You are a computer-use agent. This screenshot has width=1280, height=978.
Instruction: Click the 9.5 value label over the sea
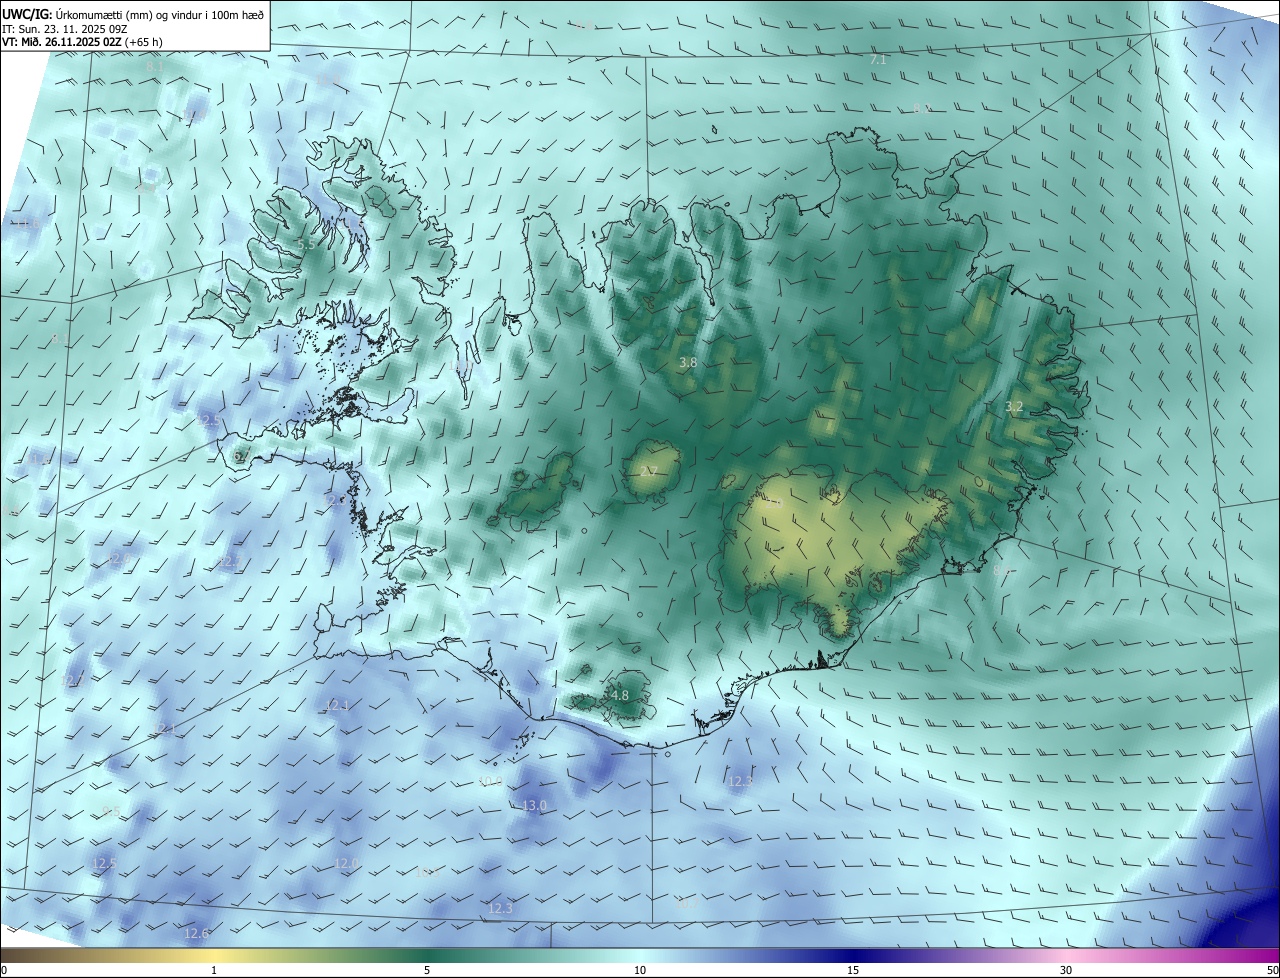click(111, 811)
